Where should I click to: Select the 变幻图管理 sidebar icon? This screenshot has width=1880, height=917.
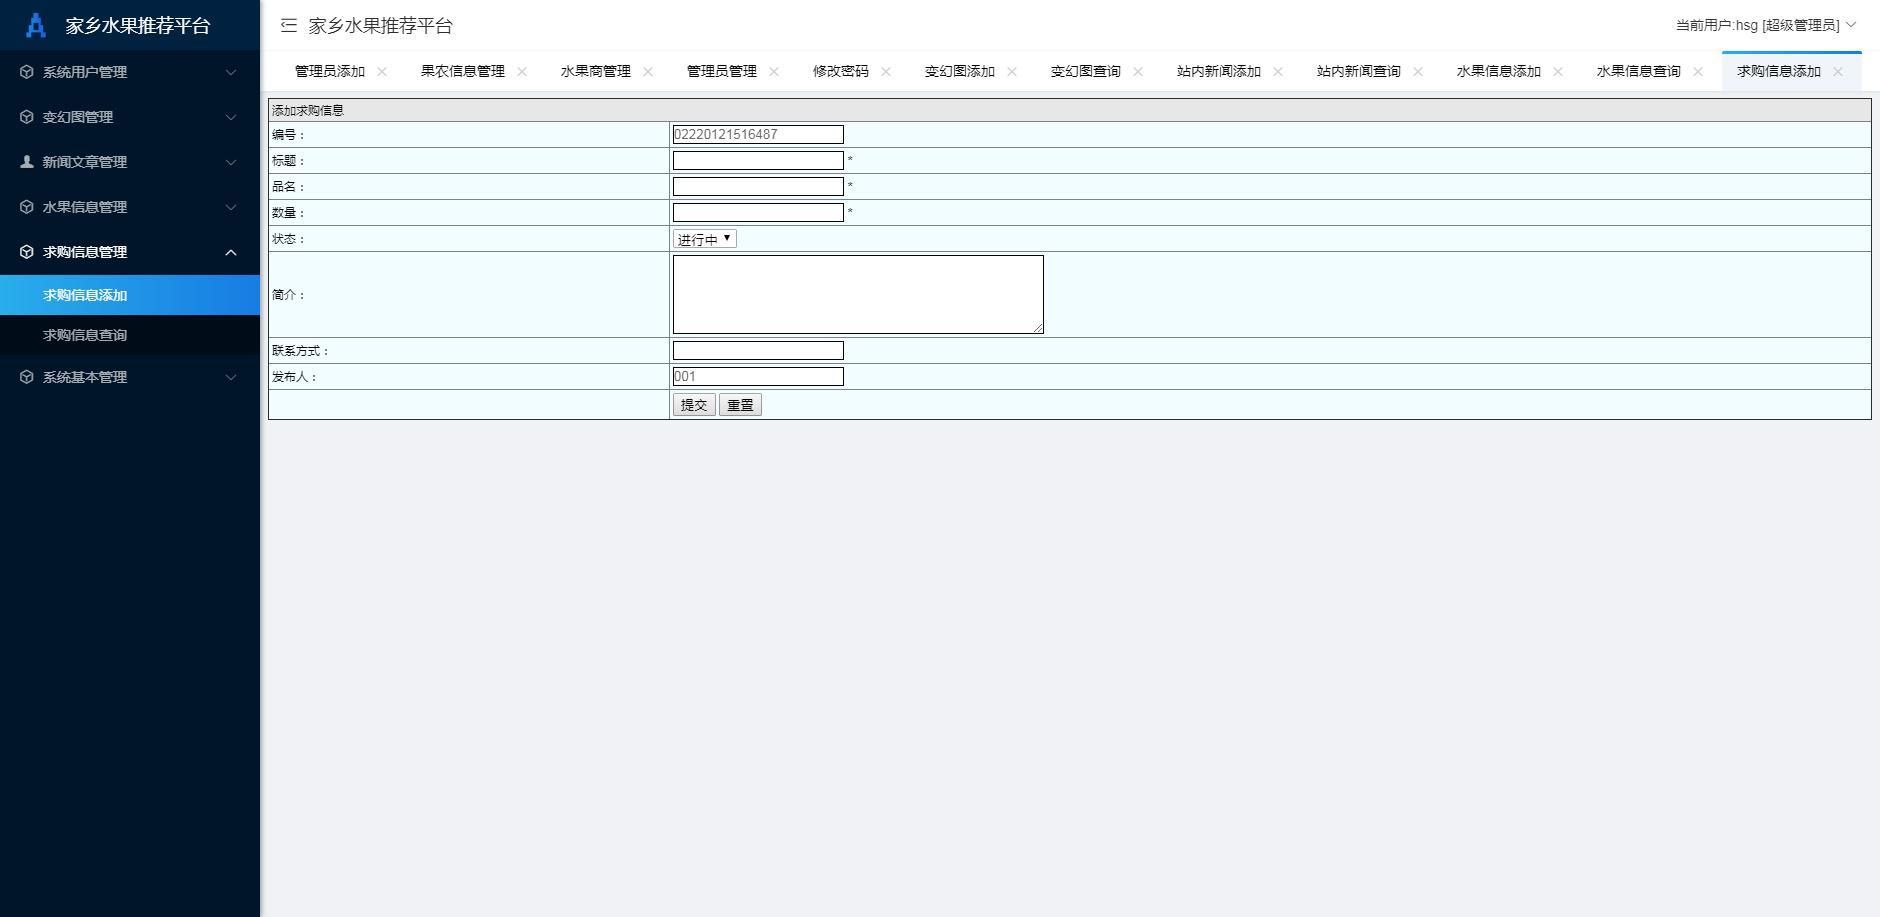coord(25,117)
